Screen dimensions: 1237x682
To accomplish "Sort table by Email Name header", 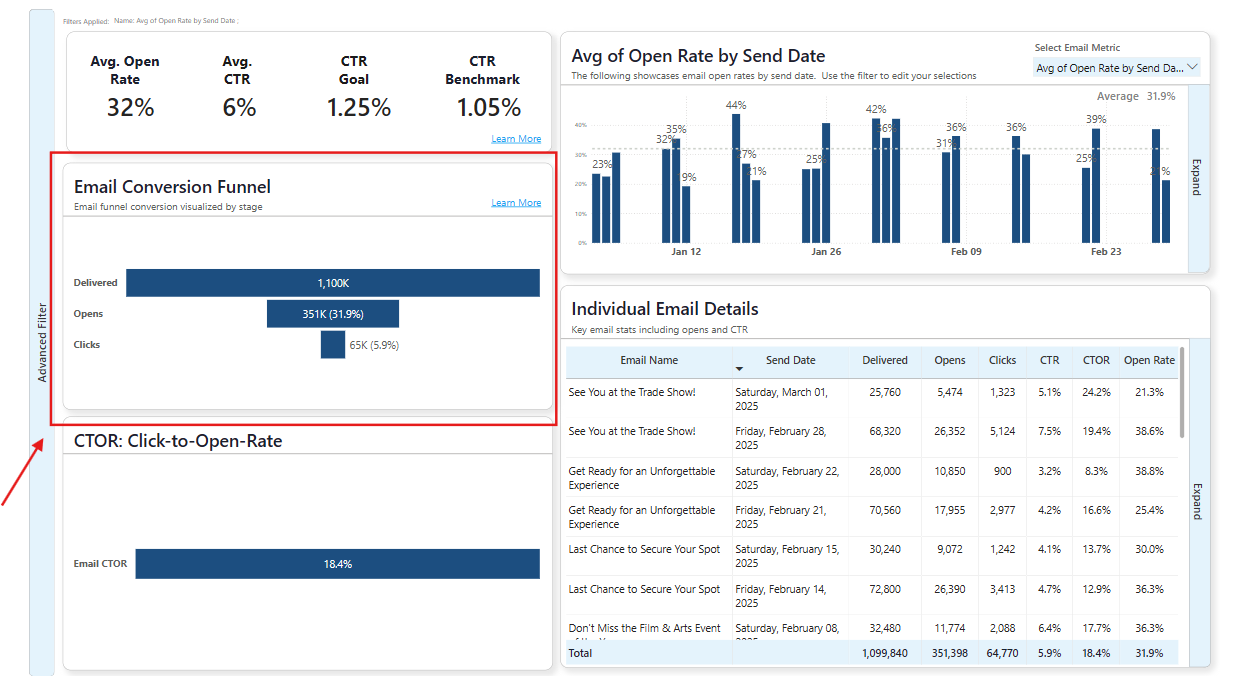I will pyautogui.click(x=649, y=360).
